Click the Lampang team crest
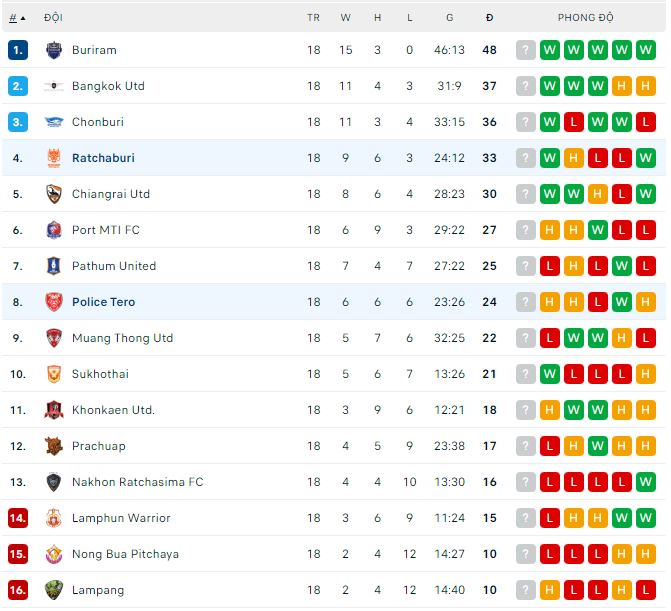This screenshot has height=611, width=671. coord(54,590)
